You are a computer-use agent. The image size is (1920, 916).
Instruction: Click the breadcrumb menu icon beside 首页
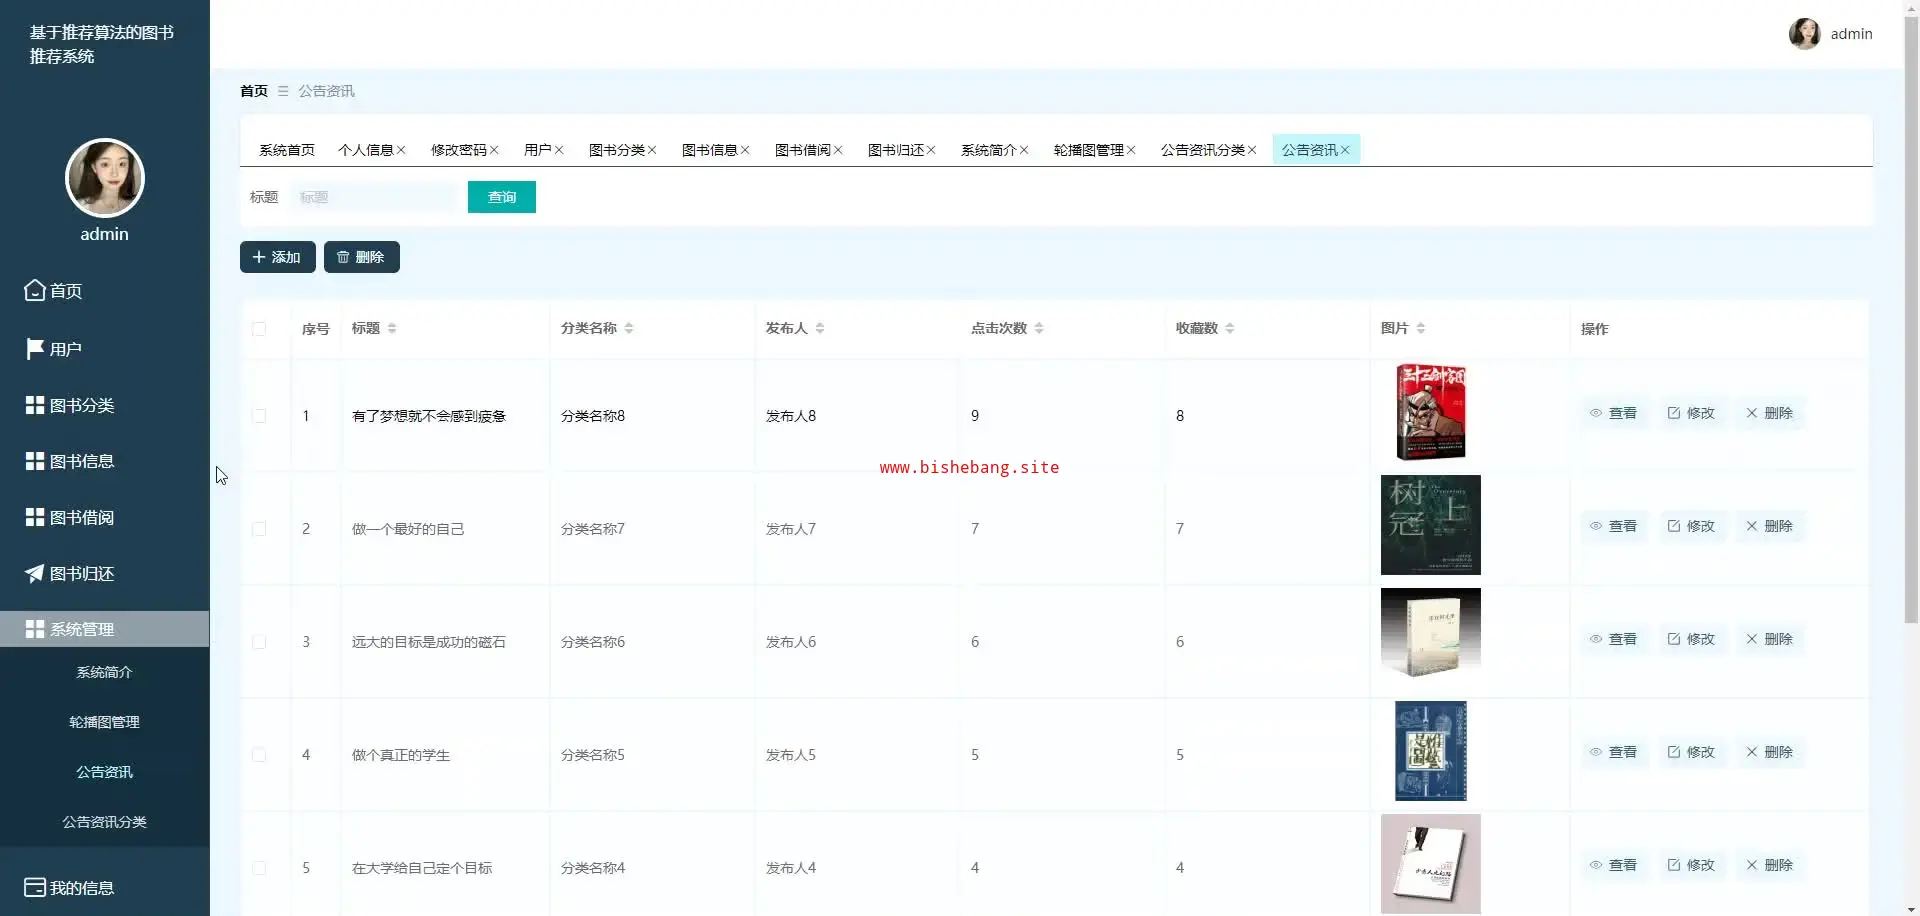(x=283, y=91)
